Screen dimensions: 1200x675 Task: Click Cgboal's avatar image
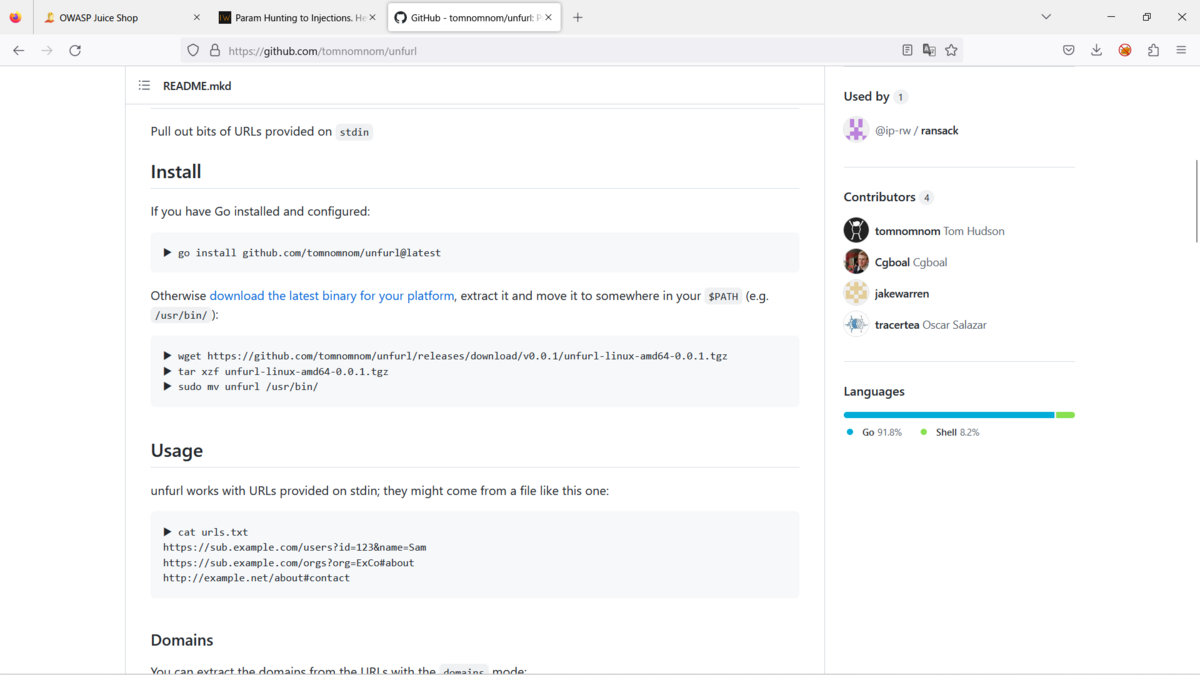pyautogui.click(x=856, y=262)
